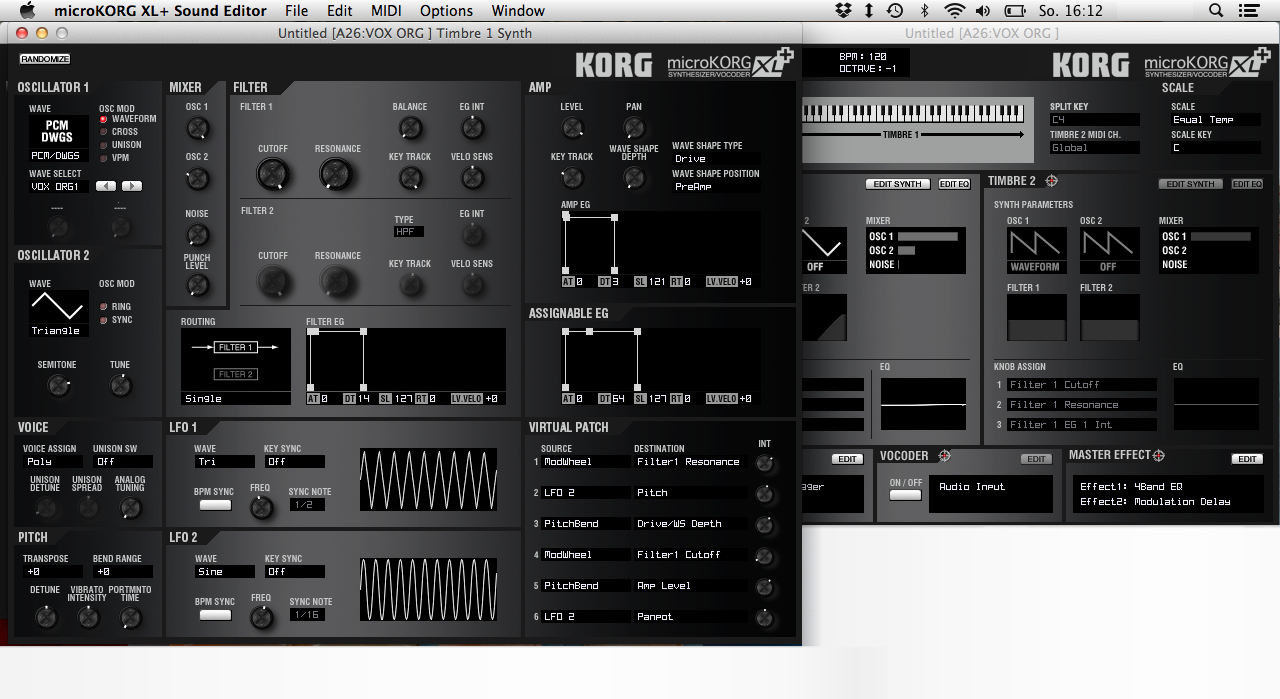Open the Time Machine status icon
1280x699 pixels.
(894, 11)
